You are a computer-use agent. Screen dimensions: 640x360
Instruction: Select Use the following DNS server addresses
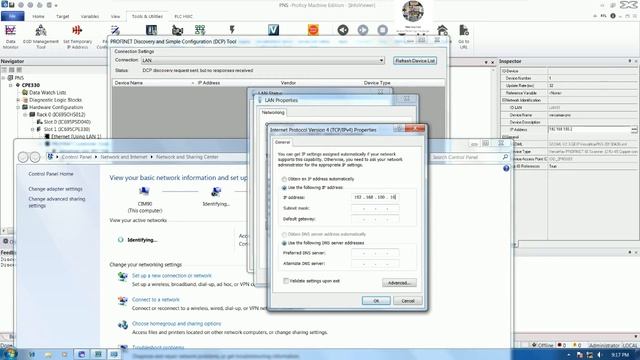(284, 243)
